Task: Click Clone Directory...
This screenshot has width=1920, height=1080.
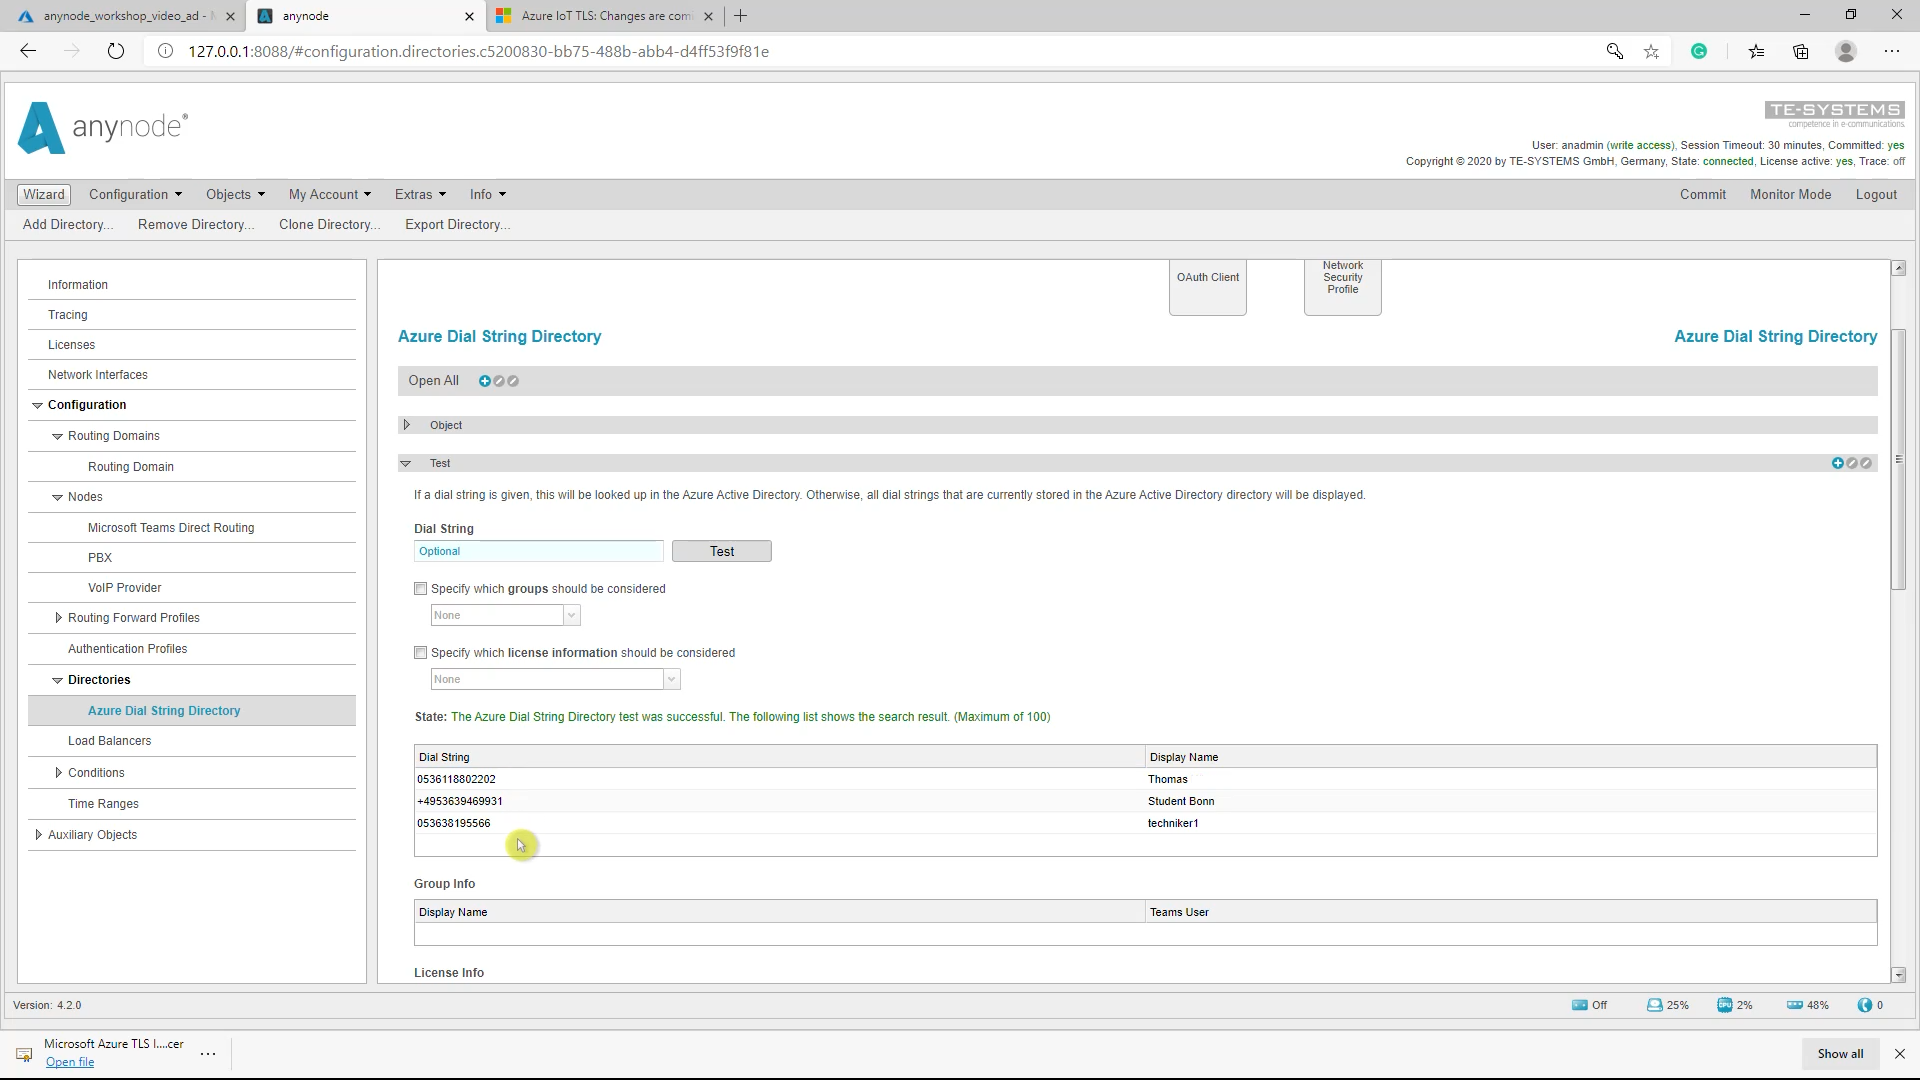Action: [329, 224]
